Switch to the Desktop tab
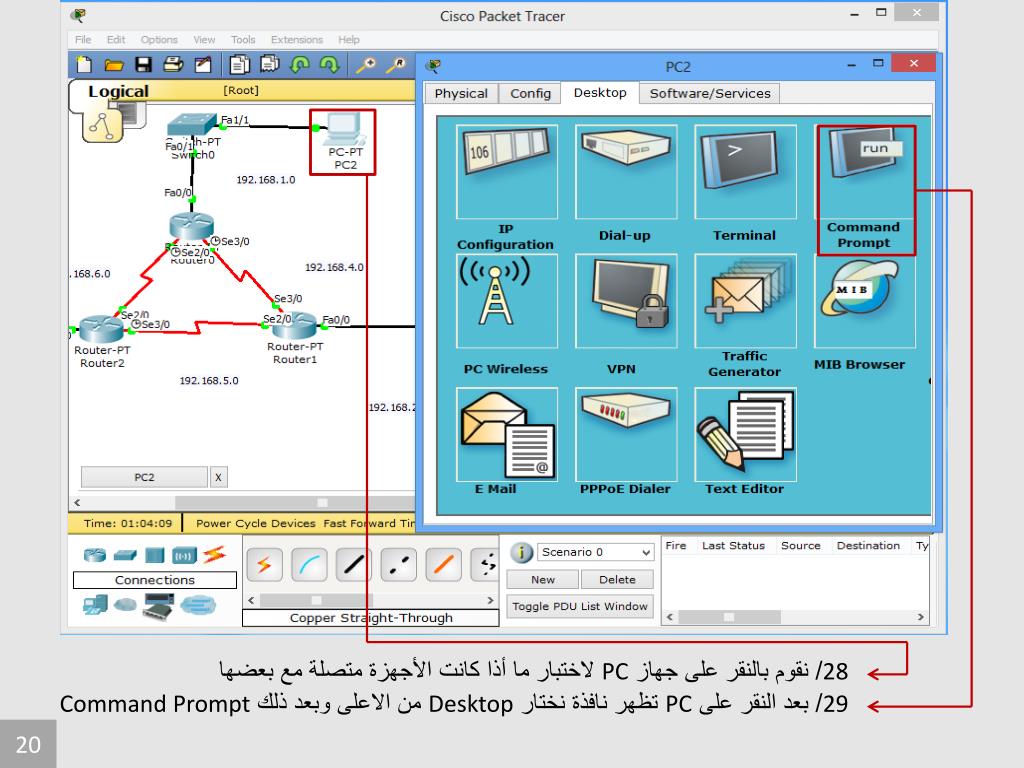Viewport: 1024px width, 768px height. (x=600, y=93)
